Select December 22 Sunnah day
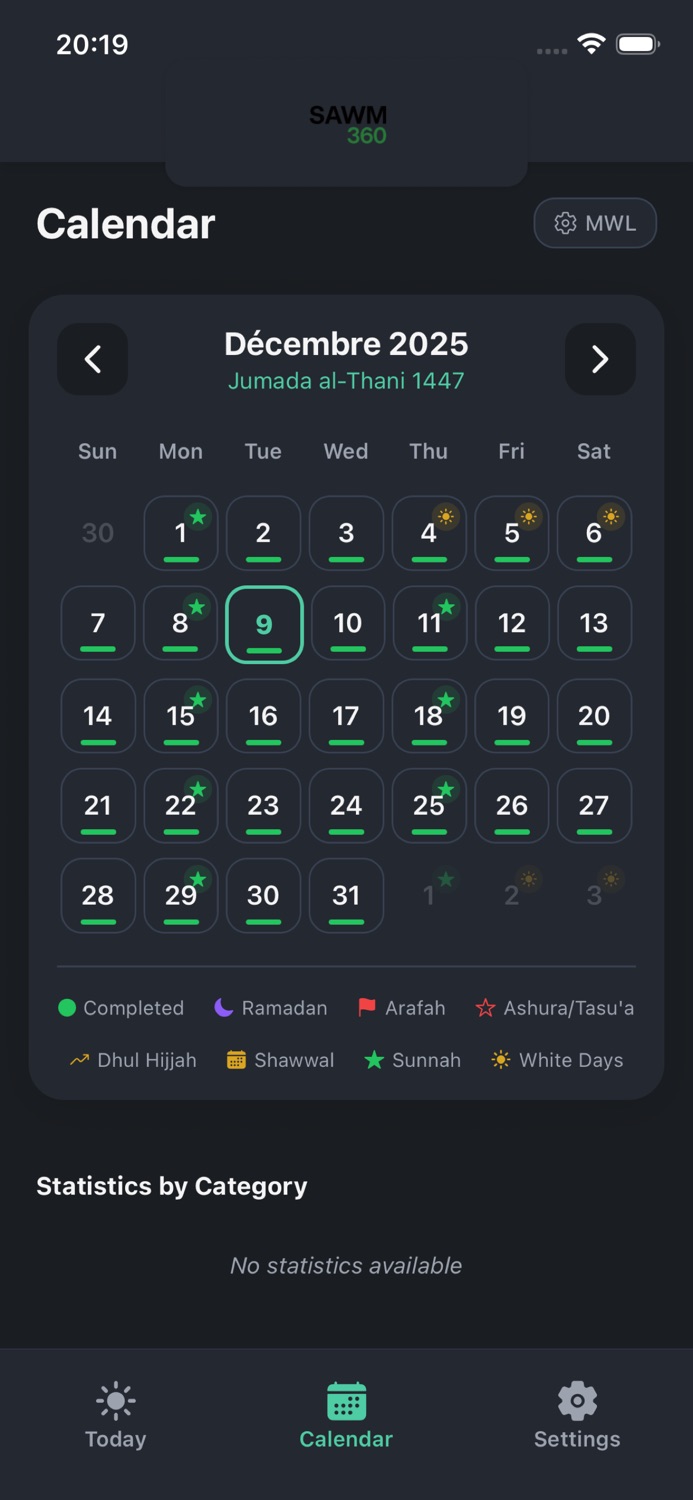Image resolution: width=693 pixels, height=1500 pixels. [x=181, y=806]
